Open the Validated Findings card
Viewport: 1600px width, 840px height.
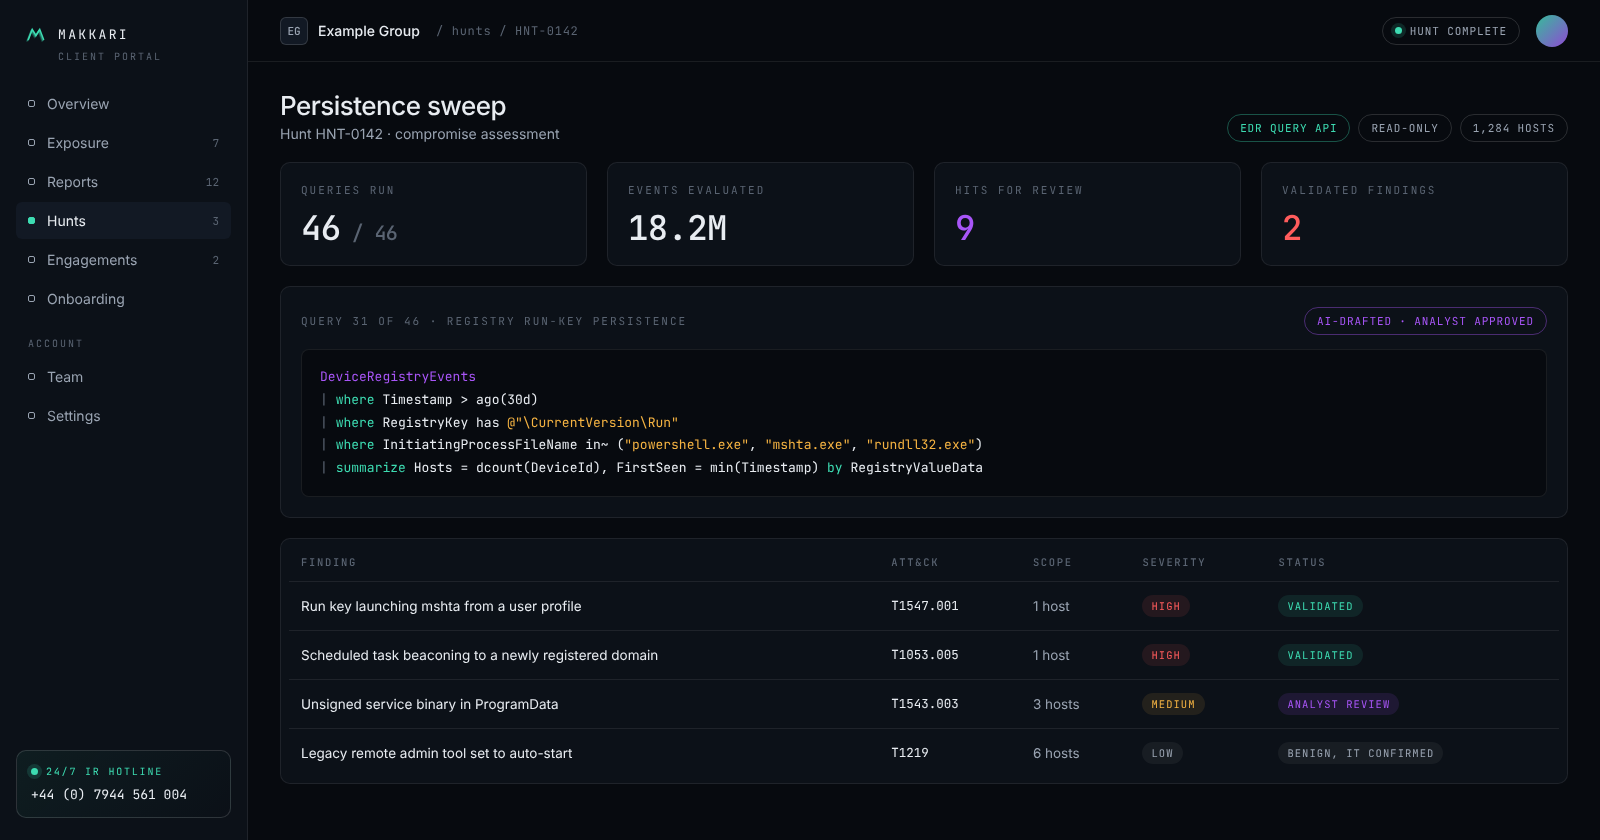coord(1414,214)
